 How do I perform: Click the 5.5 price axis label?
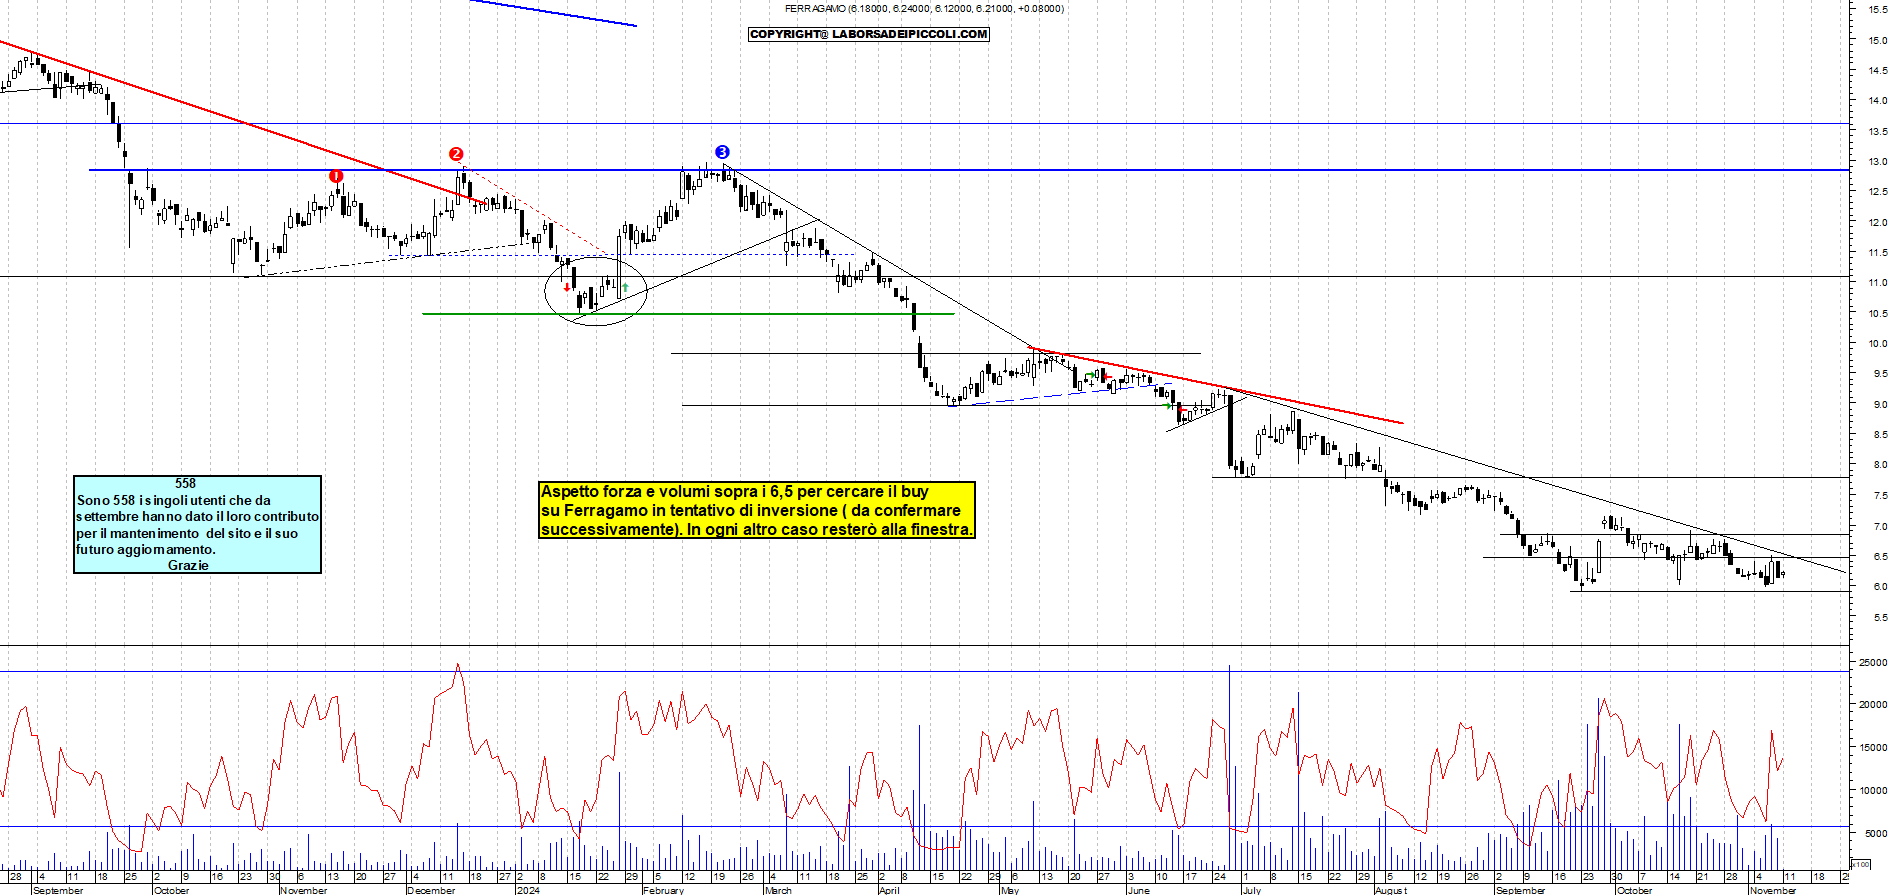[1879, 617]
